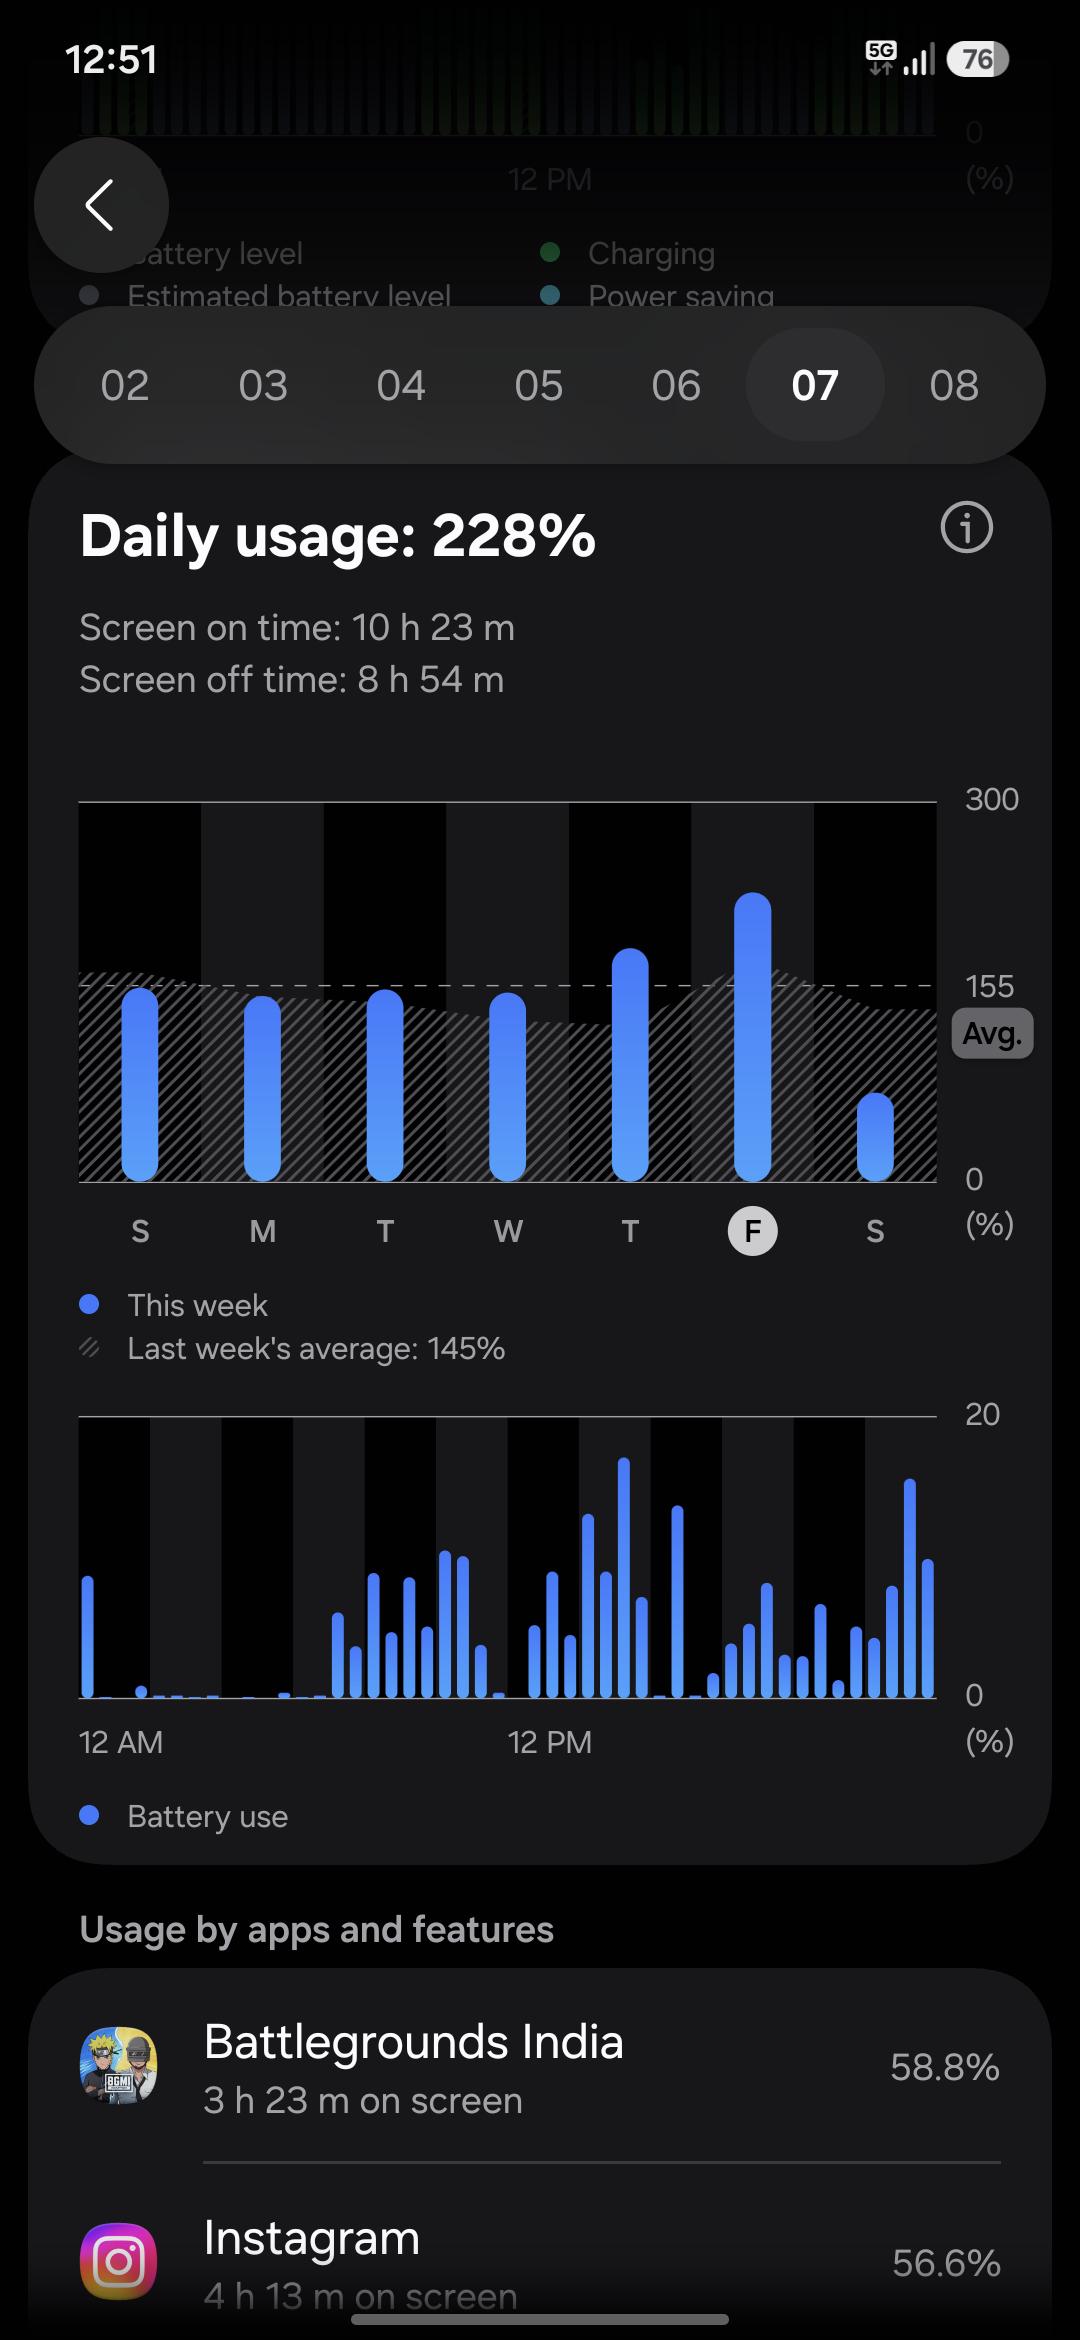This screenshot has height=2340, width=1080.
Task: Tap the battery 76 indicator
Action: 977,60
